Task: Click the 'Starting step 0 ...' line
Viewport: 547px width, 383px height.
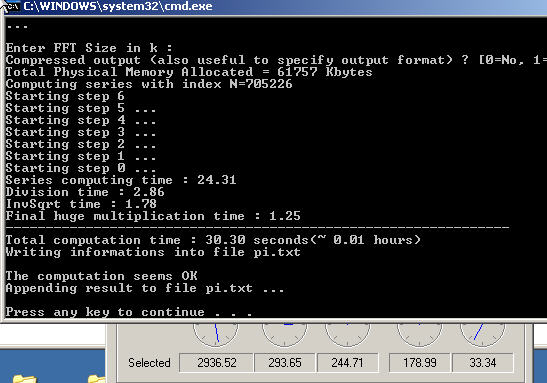Action: pyautogui.click(x=81, y=168)
